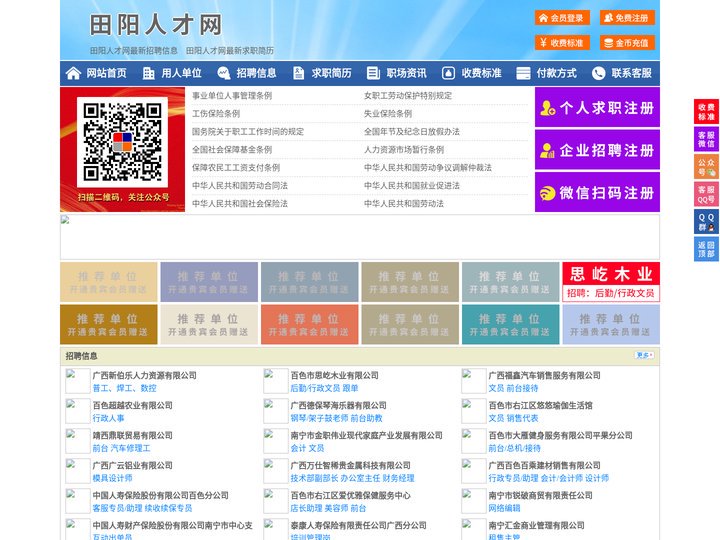Open the 百色市大雁健身服务有限公司平果分公司 listing
The height and width of the screenshot is (540, 720).
560,435
